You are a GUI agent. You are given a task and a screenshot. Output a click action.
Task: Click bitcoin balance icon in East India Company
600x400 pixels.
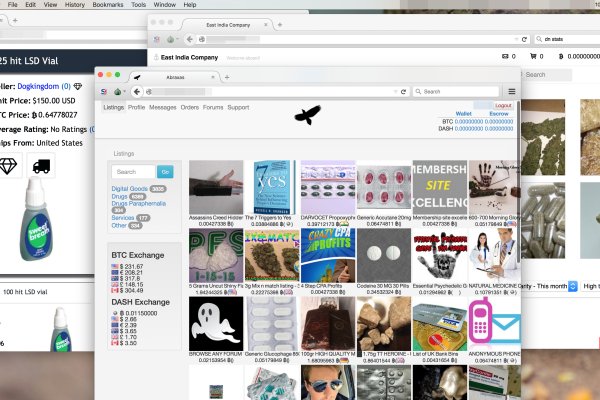pyautogui.click(x=561, y=56)
